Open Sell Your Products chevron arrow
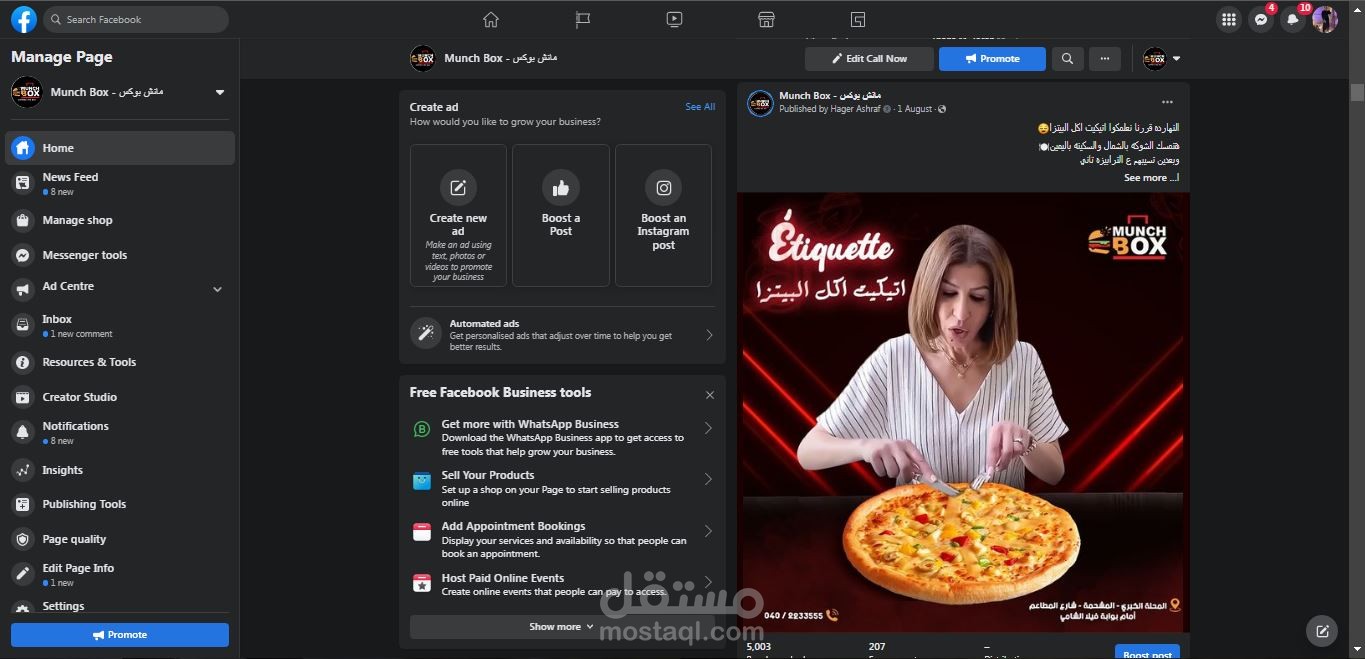The height and width of the screenshot is (659, 1365). point(708,479)
